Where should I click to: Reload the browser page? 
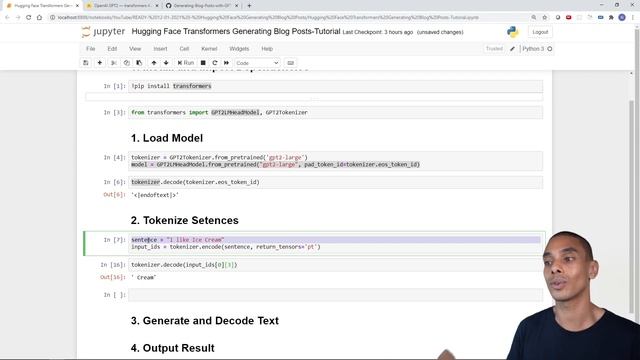[29, 18]
